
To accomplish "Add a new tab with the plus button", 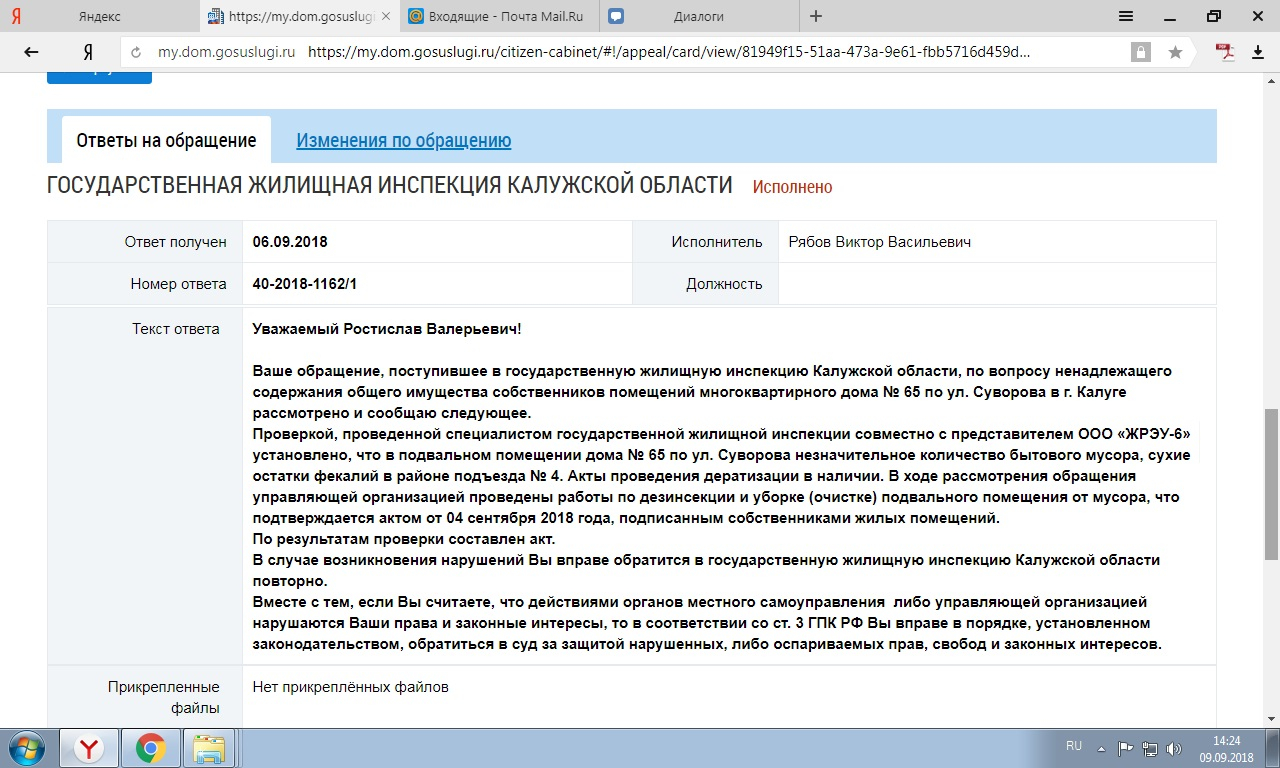I will tap(816, 16).
